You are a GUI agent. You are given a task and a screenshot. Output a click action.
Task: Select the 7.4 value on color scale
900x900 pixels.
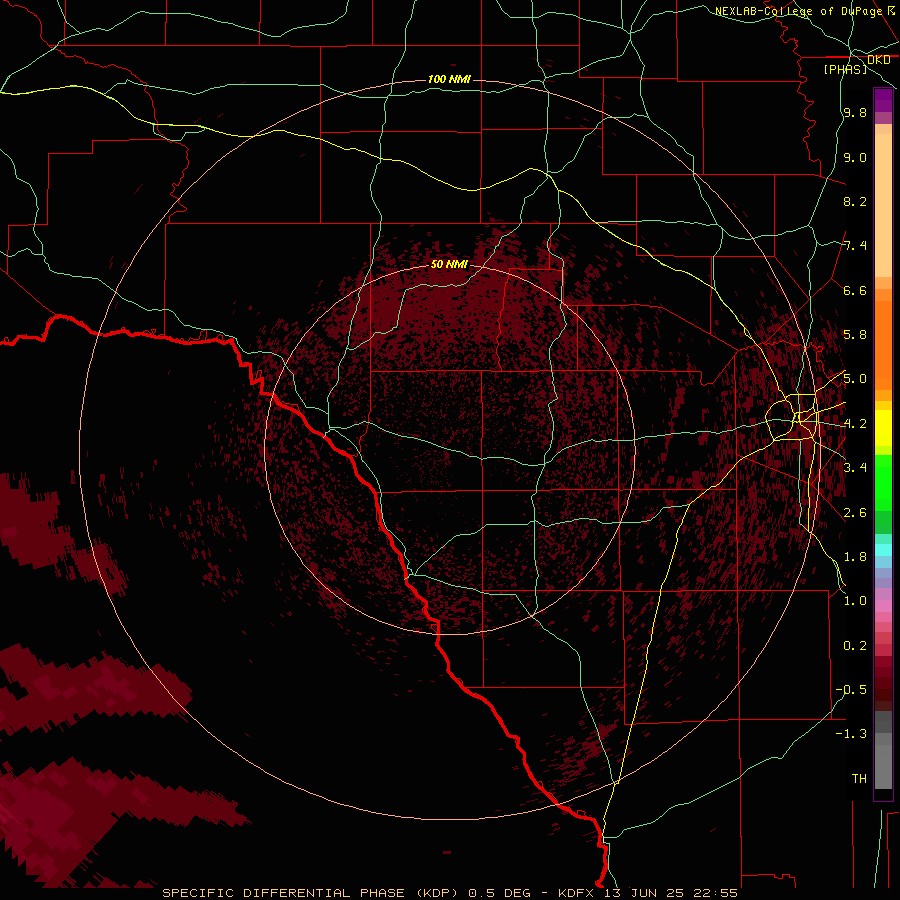click(855, 246)
